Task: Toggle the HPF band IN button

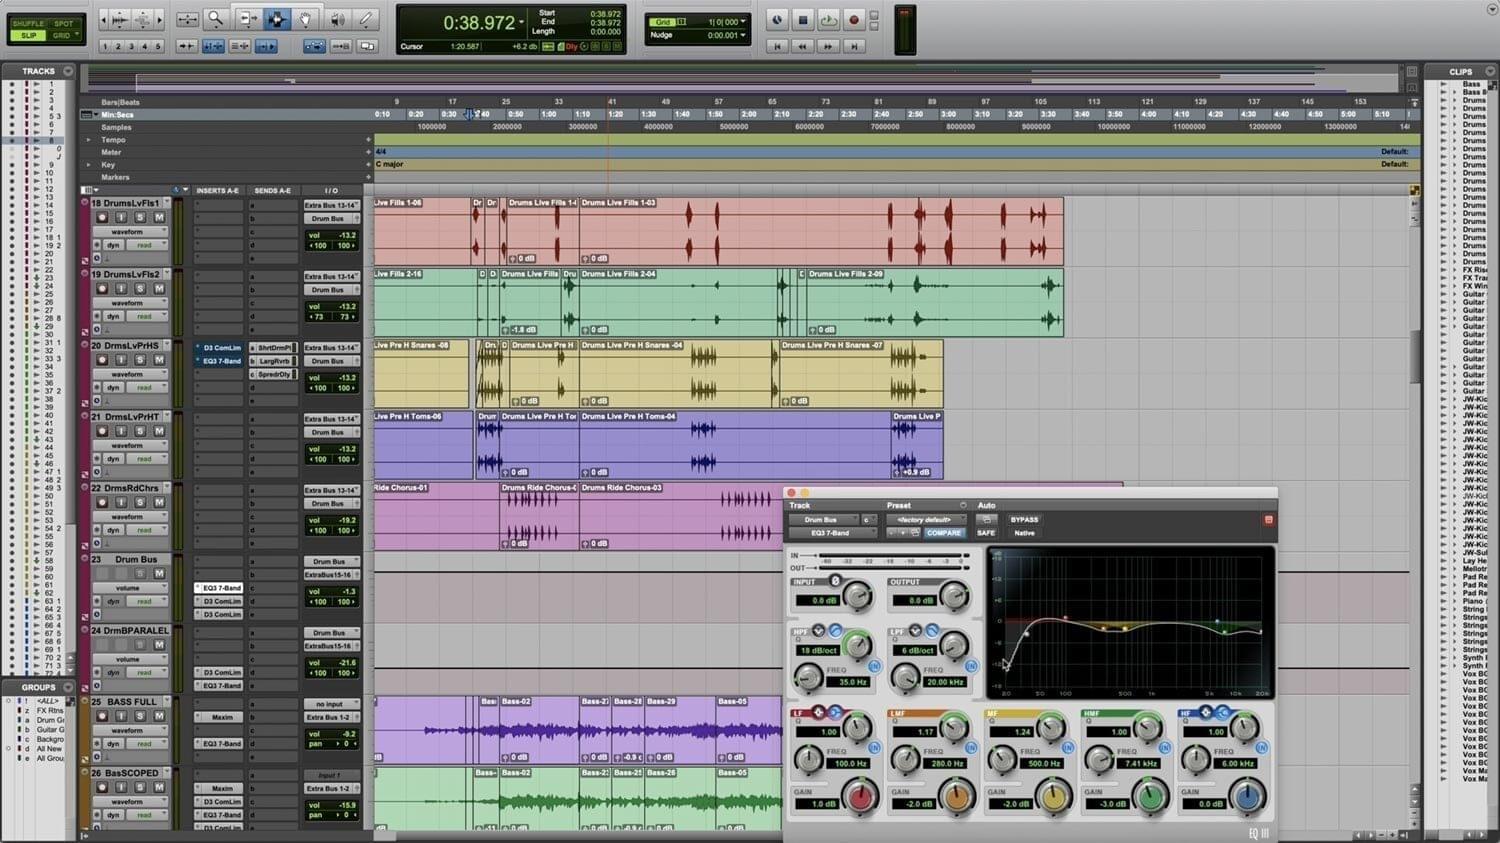Action: [x=873, y=665]
